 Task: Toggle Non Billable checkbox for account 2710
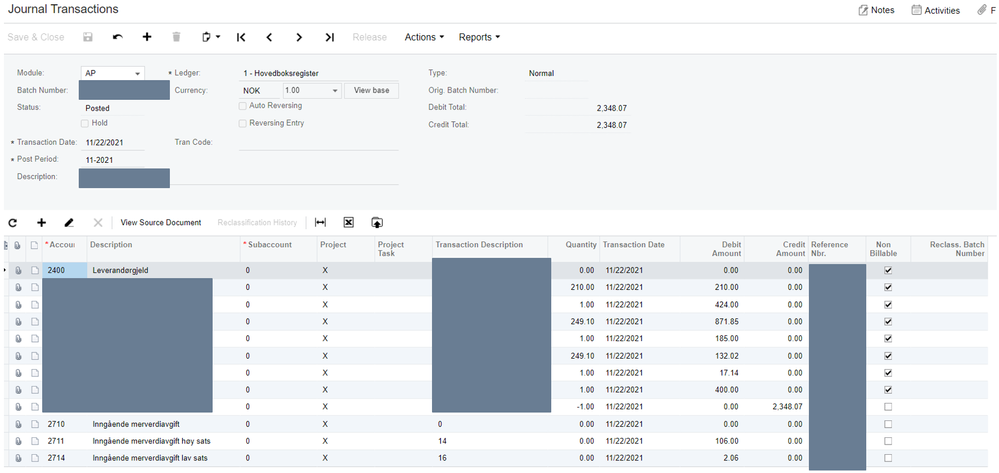click(888, 424)
